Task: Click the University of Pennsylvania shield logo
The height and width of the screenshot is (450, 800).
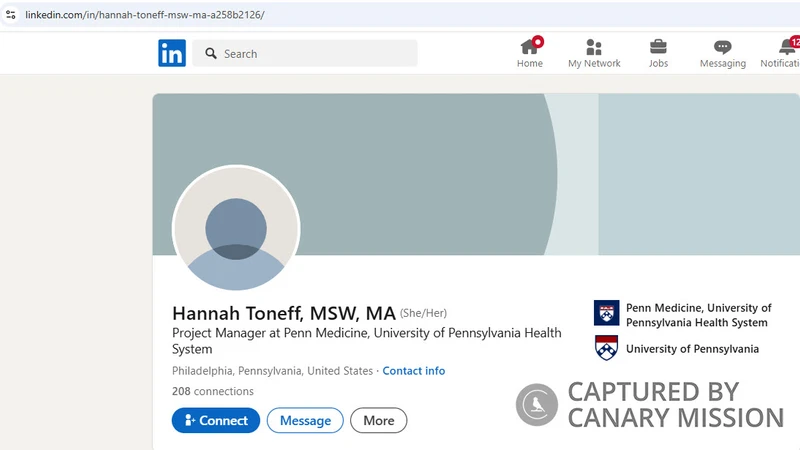Action: pos(607,348)
